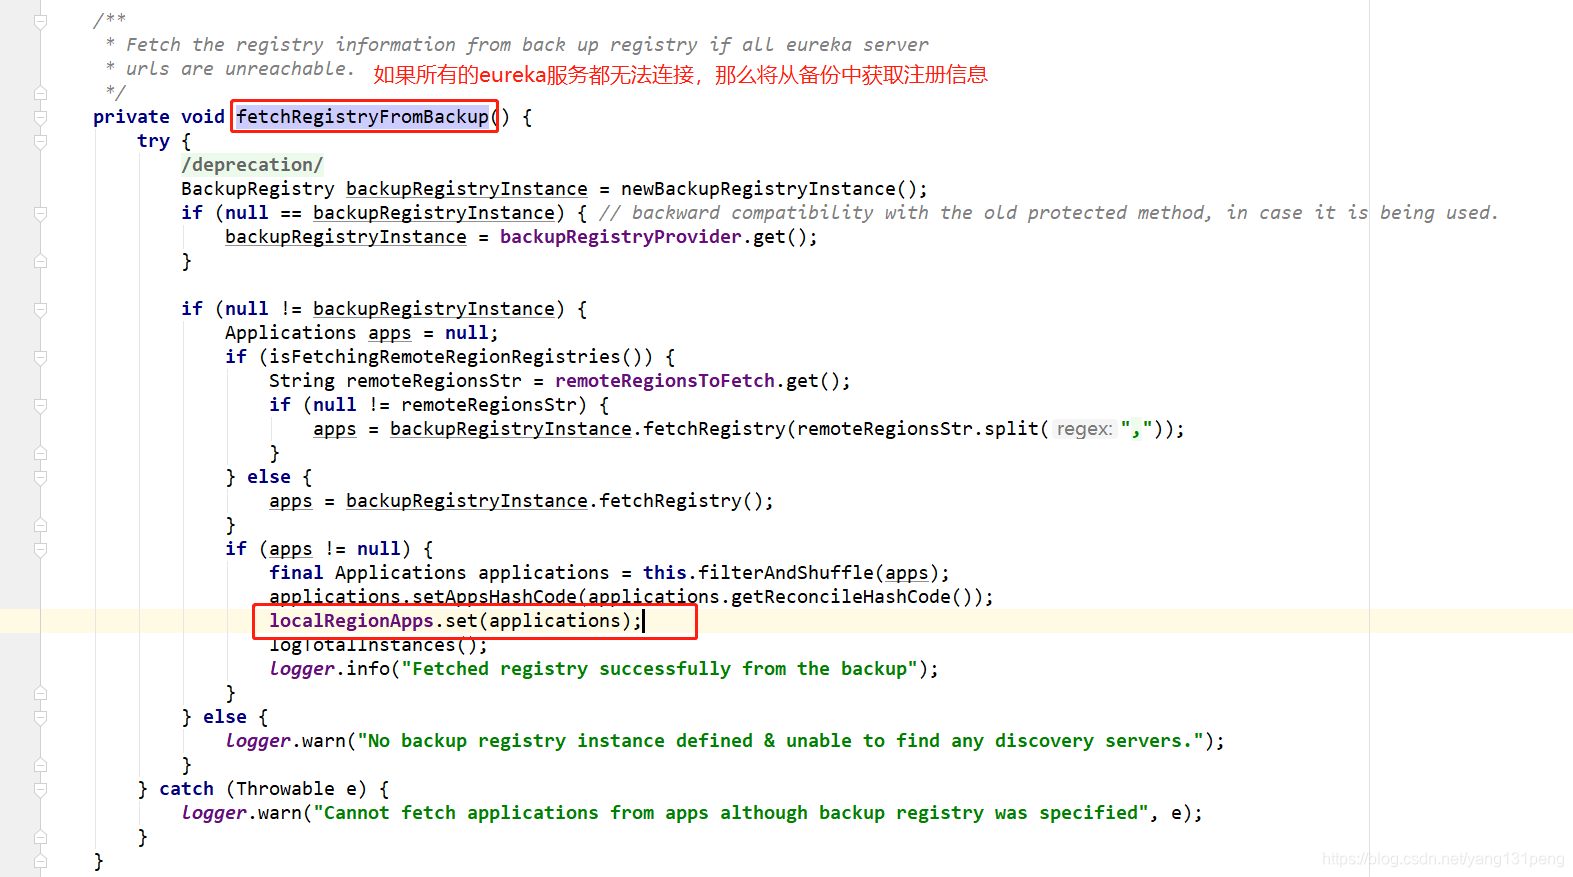
Task: Click the 'catch' keyword
Action: (186, 789)
